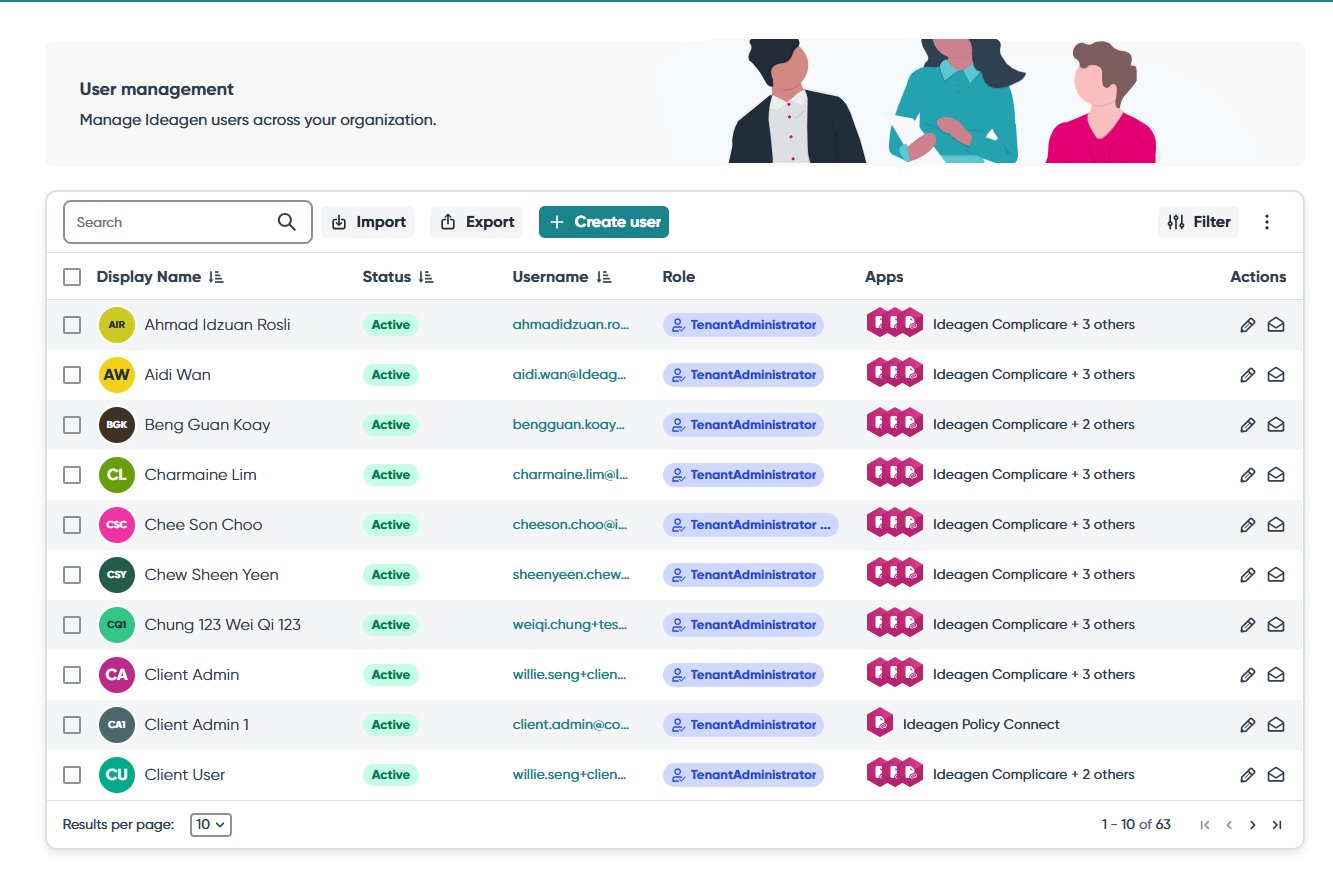Click envelope icon for Beng Guan Koay
The width and height of the screenshot is (1333, 876).
[x=1276, y=425]
